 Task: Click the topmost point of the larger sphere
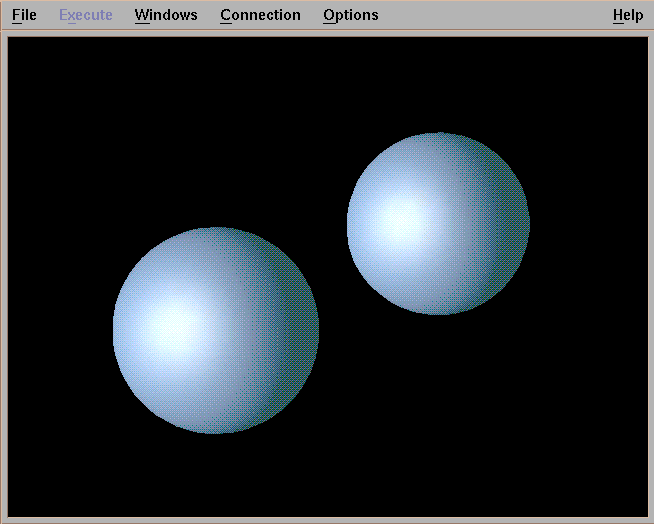pos(216,230)
